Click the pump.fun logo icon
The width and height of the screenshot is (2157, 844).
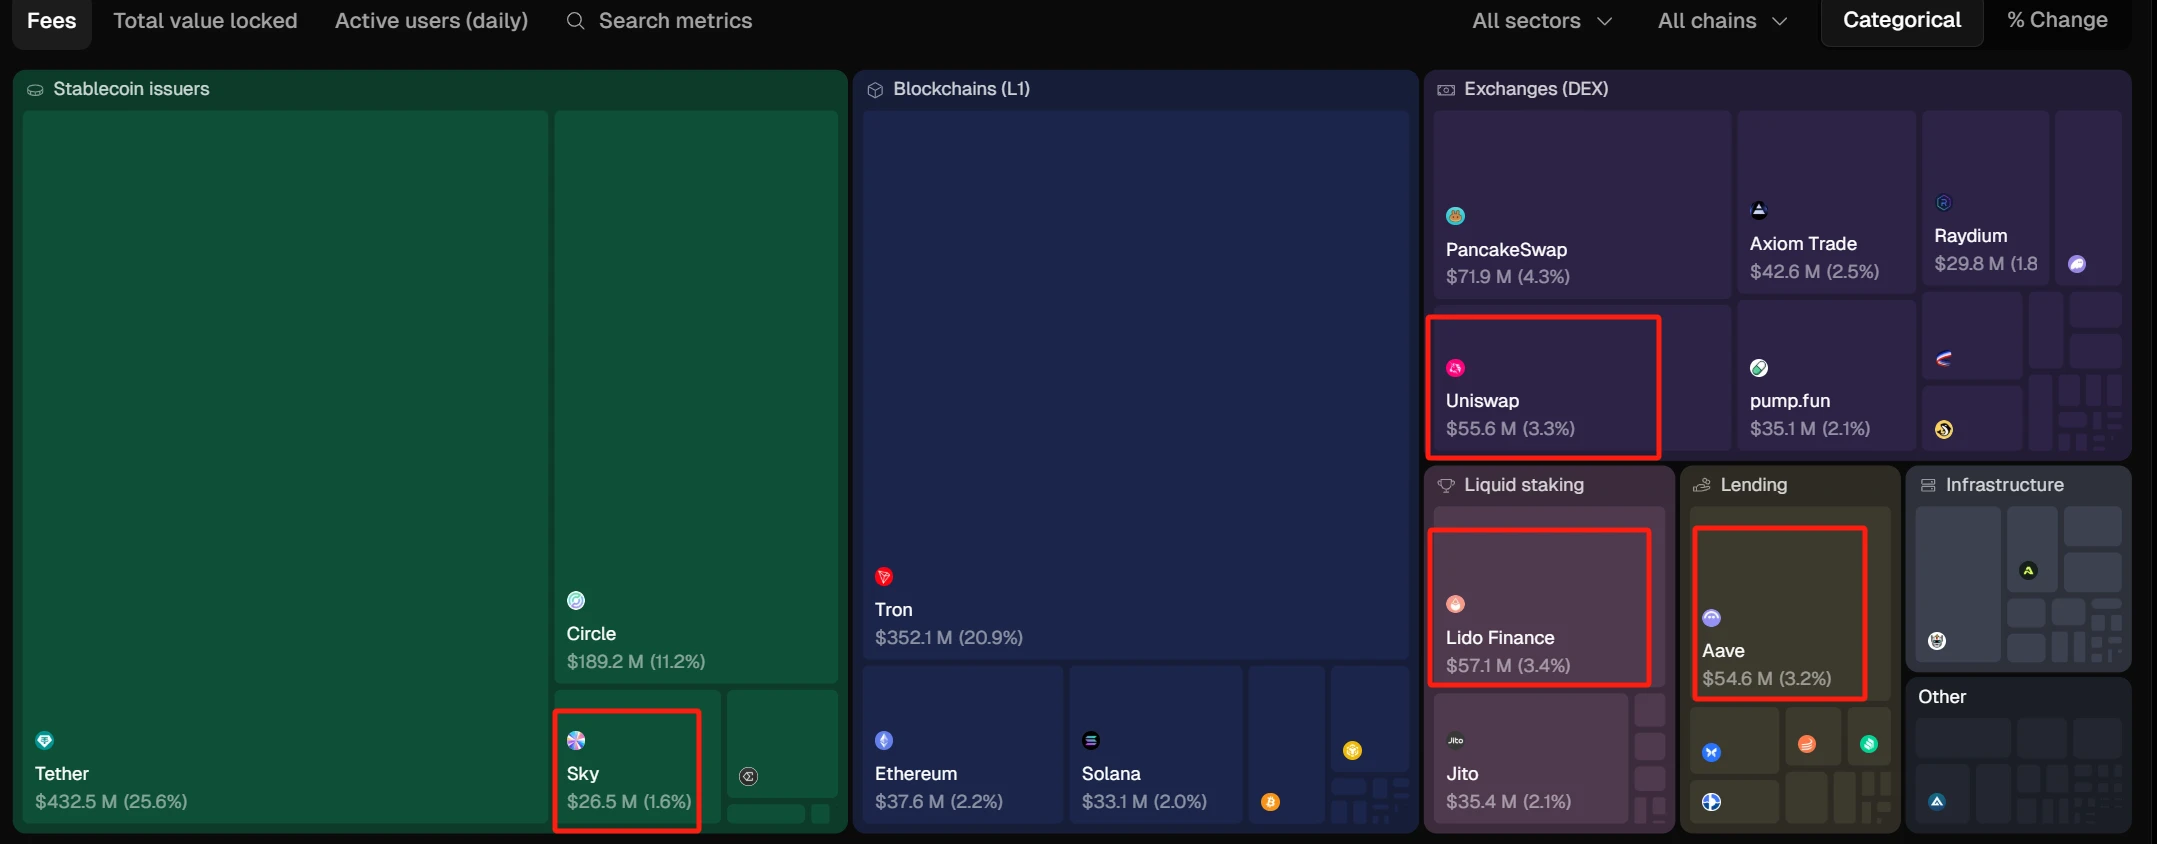point(1759,369)
